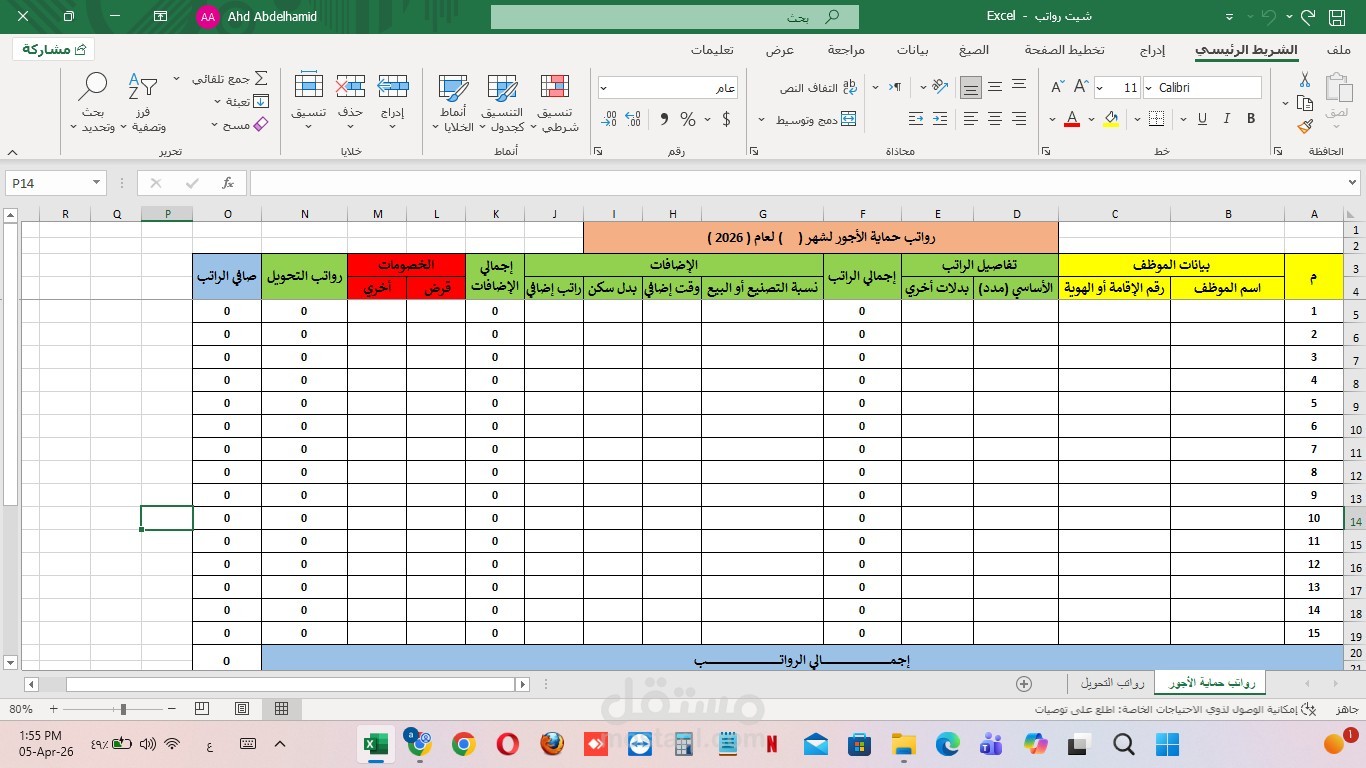Click the search (بحث) box in title bar
Screen dimensions: 1366x768
(675, 17)
